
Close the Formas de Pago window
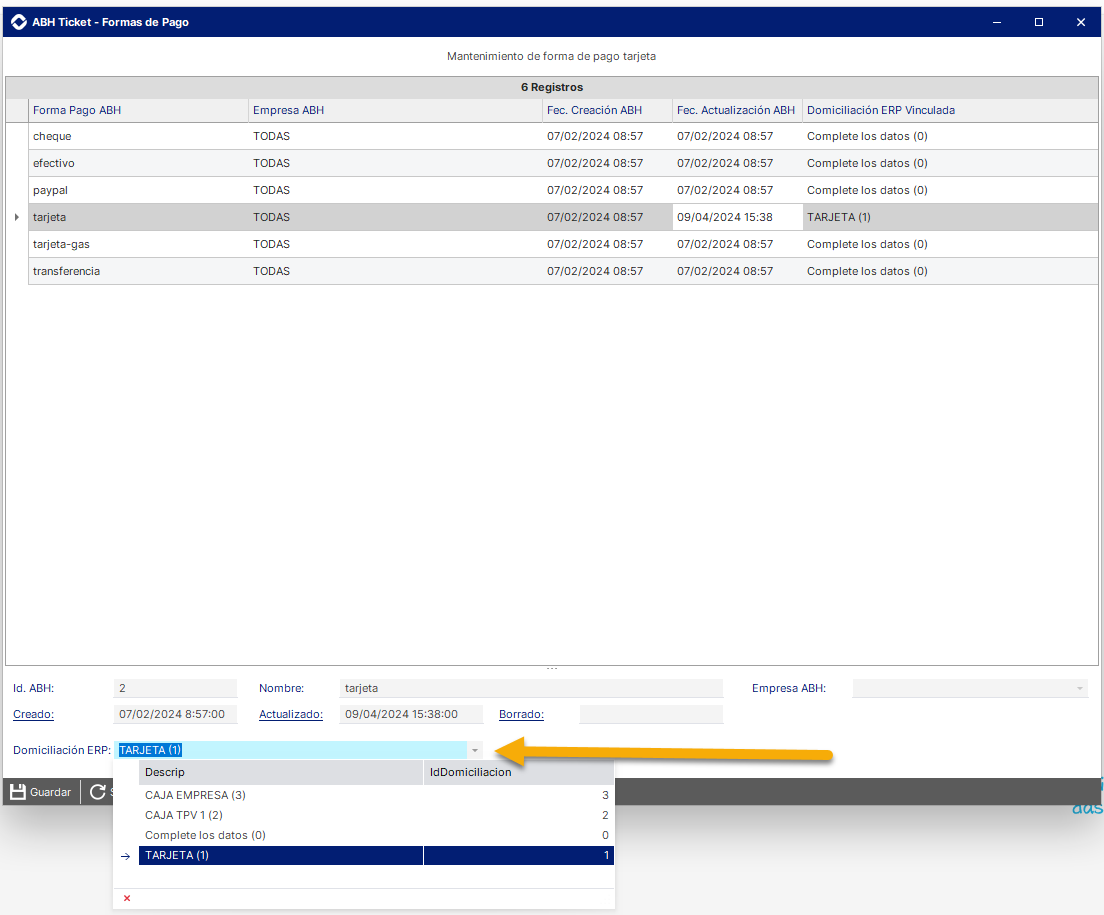[x=1081, y=22]
